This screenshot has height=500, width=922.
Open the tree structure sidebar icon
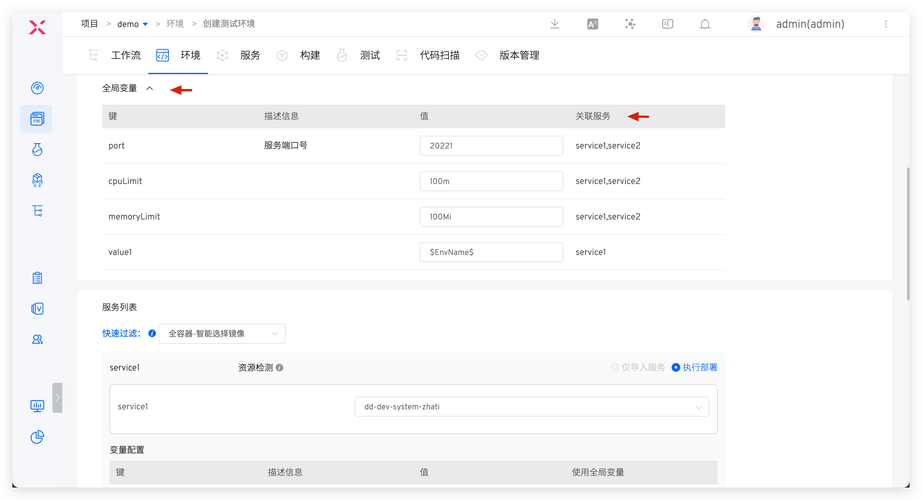(37, 211)
